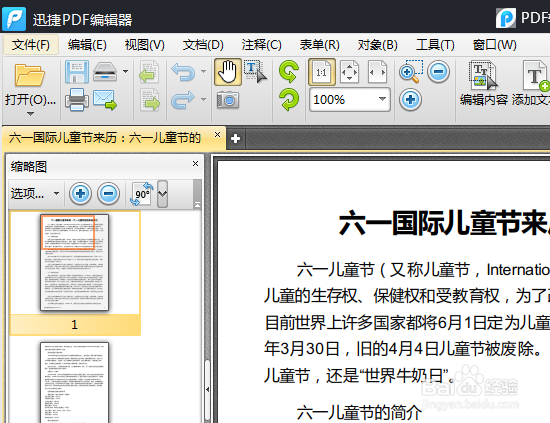Go to previous page document icon
The width and height of the screenshot is (550, 423).
tap(149, 72)
